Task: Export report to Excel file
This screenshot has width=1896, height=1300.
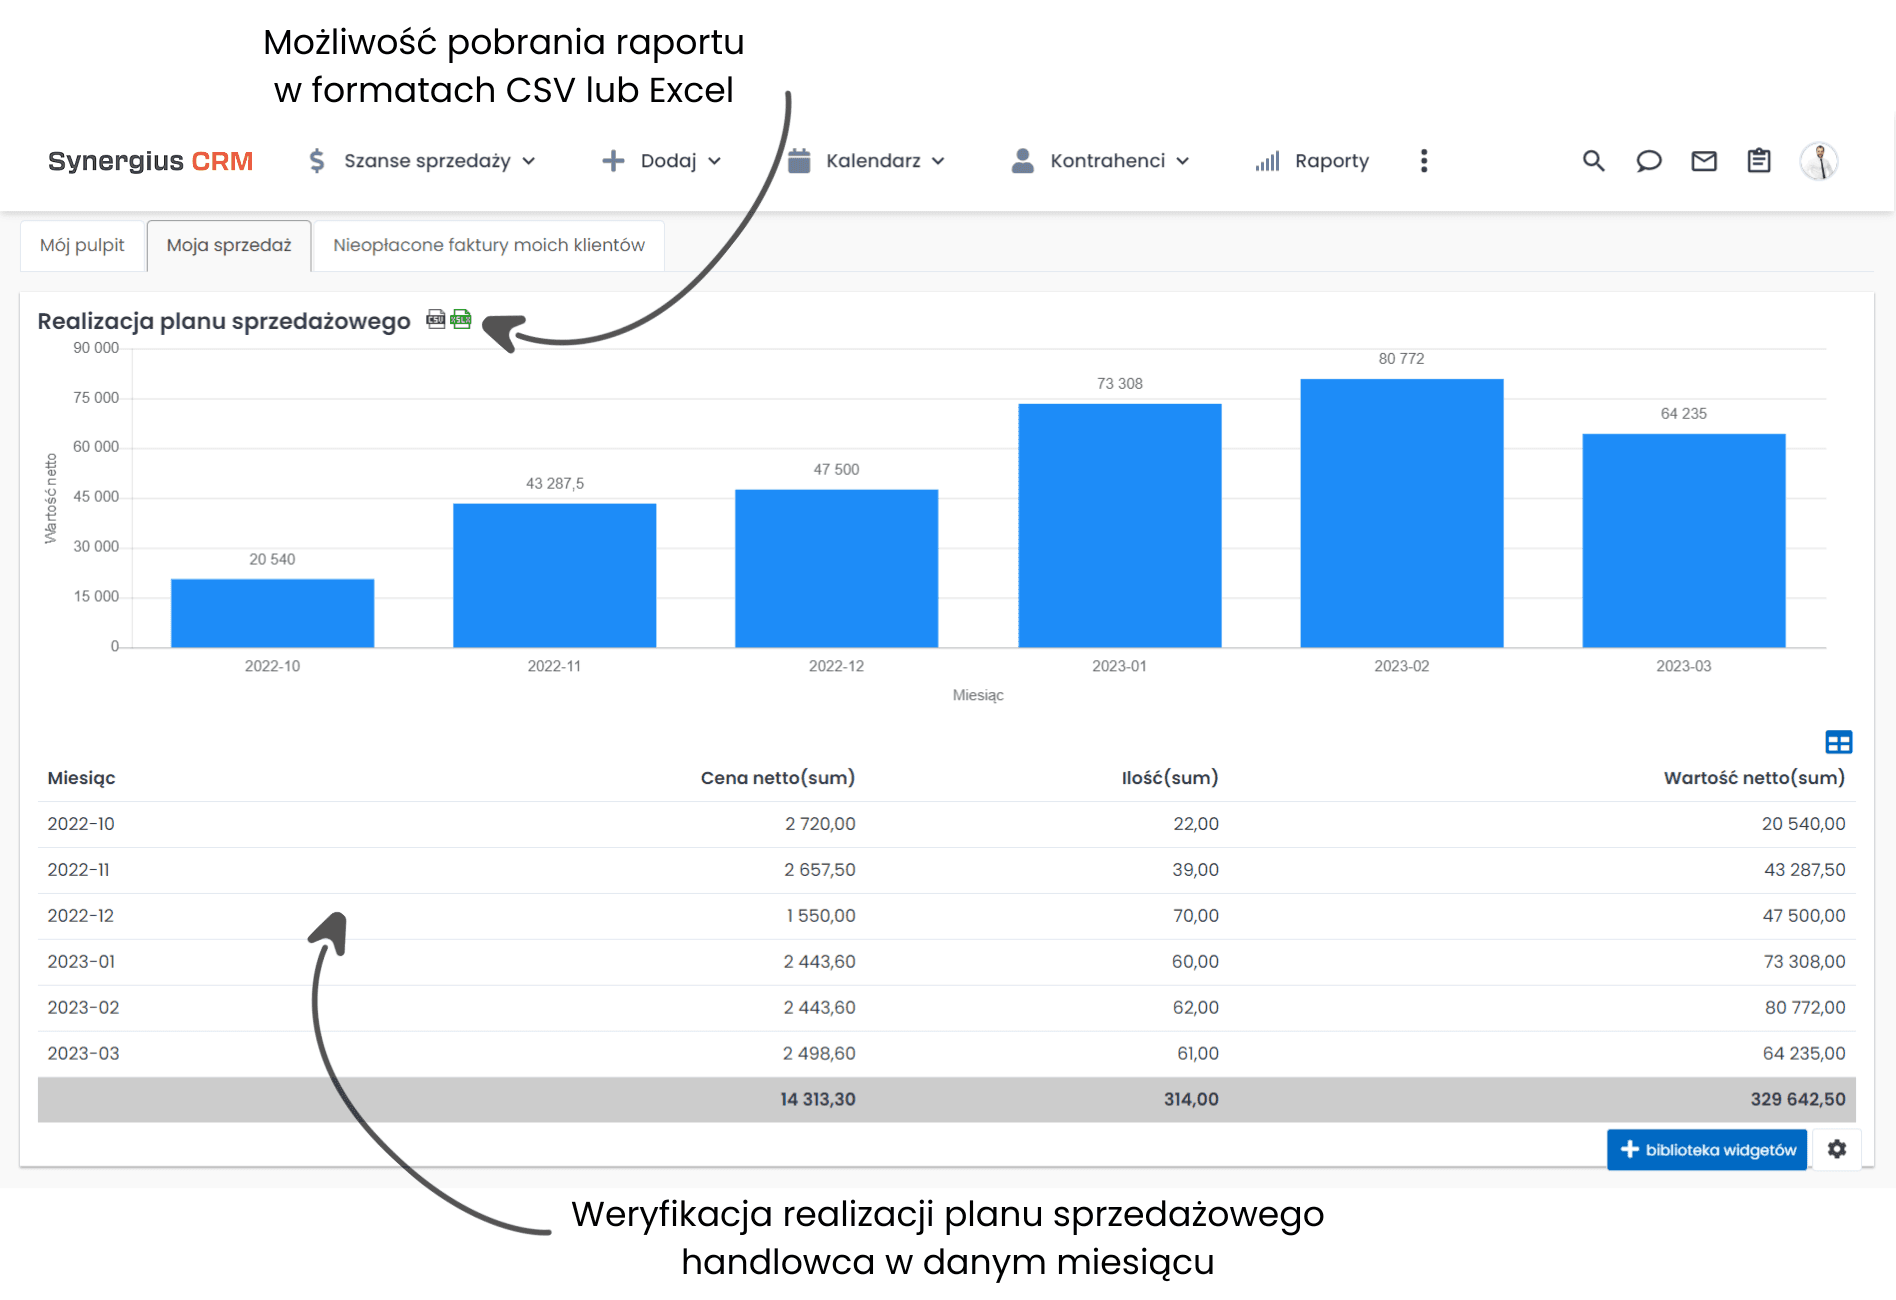Action: [461, 319]
